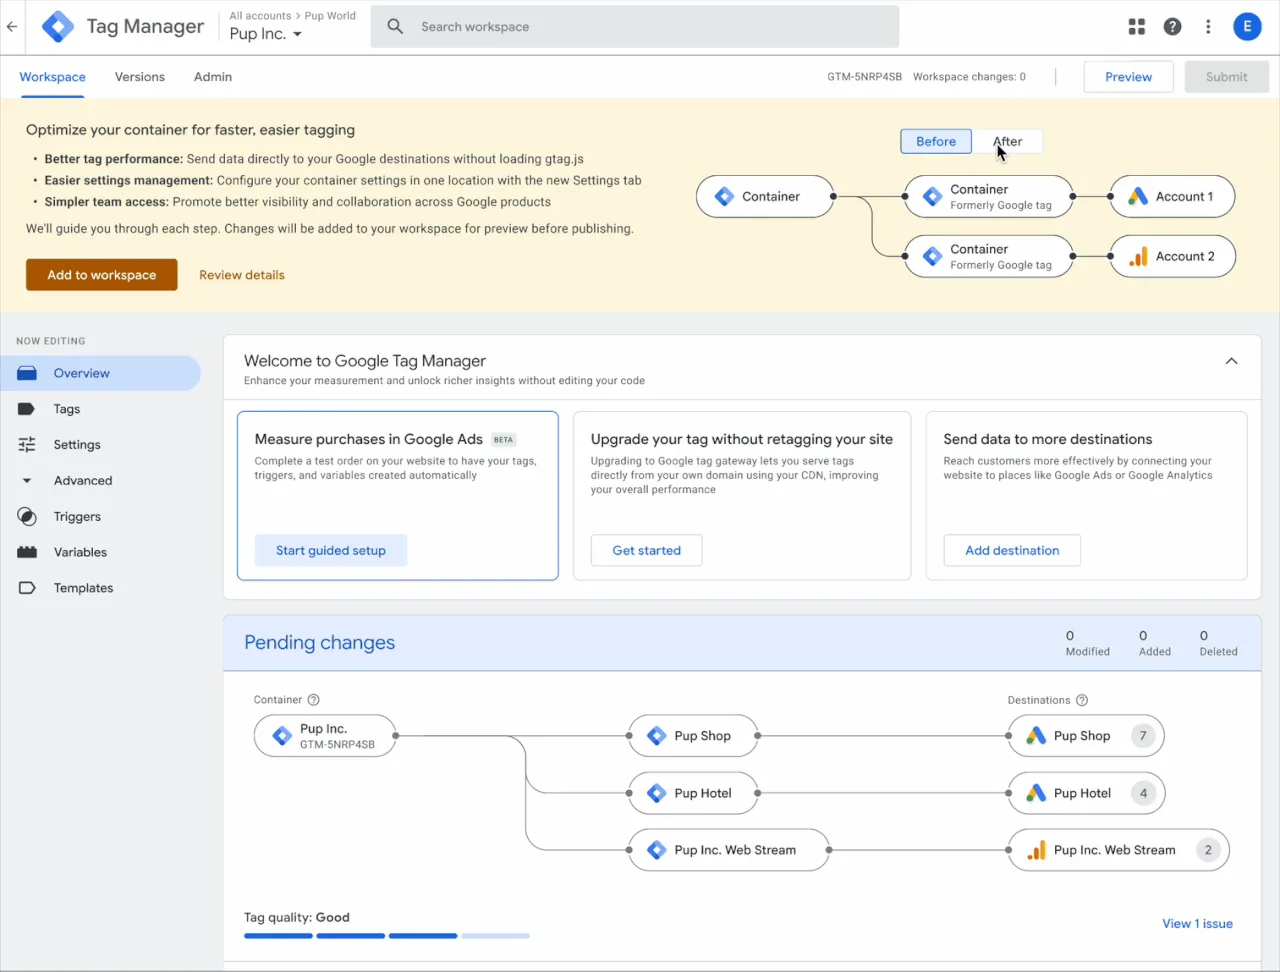The image size is (1280, 972).
Task: Open the E account avatar
Action: pos(1247,27)
